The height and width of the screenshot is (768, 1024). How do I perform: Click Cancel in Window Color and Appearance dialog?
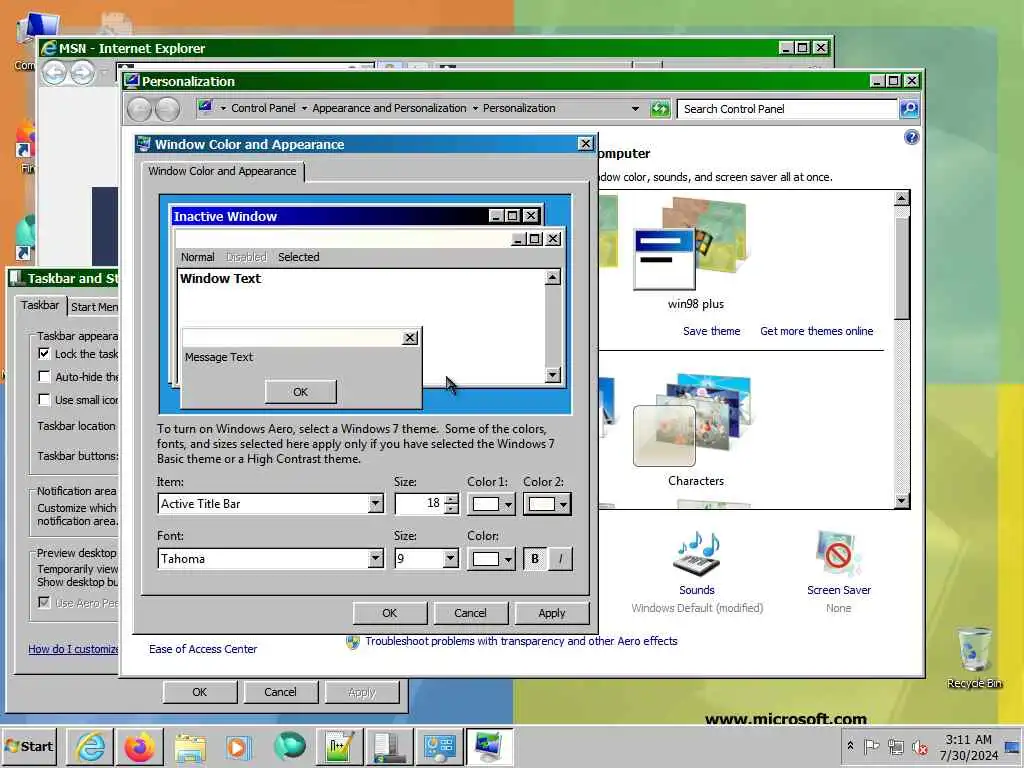point(470,613)
